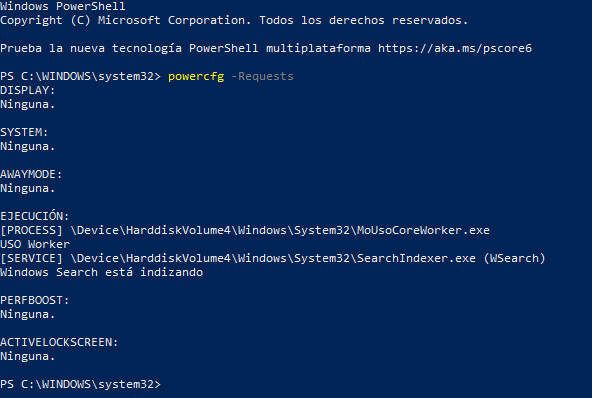
Task: Click the empty prompt at bottom
Action: pos(80,384)
